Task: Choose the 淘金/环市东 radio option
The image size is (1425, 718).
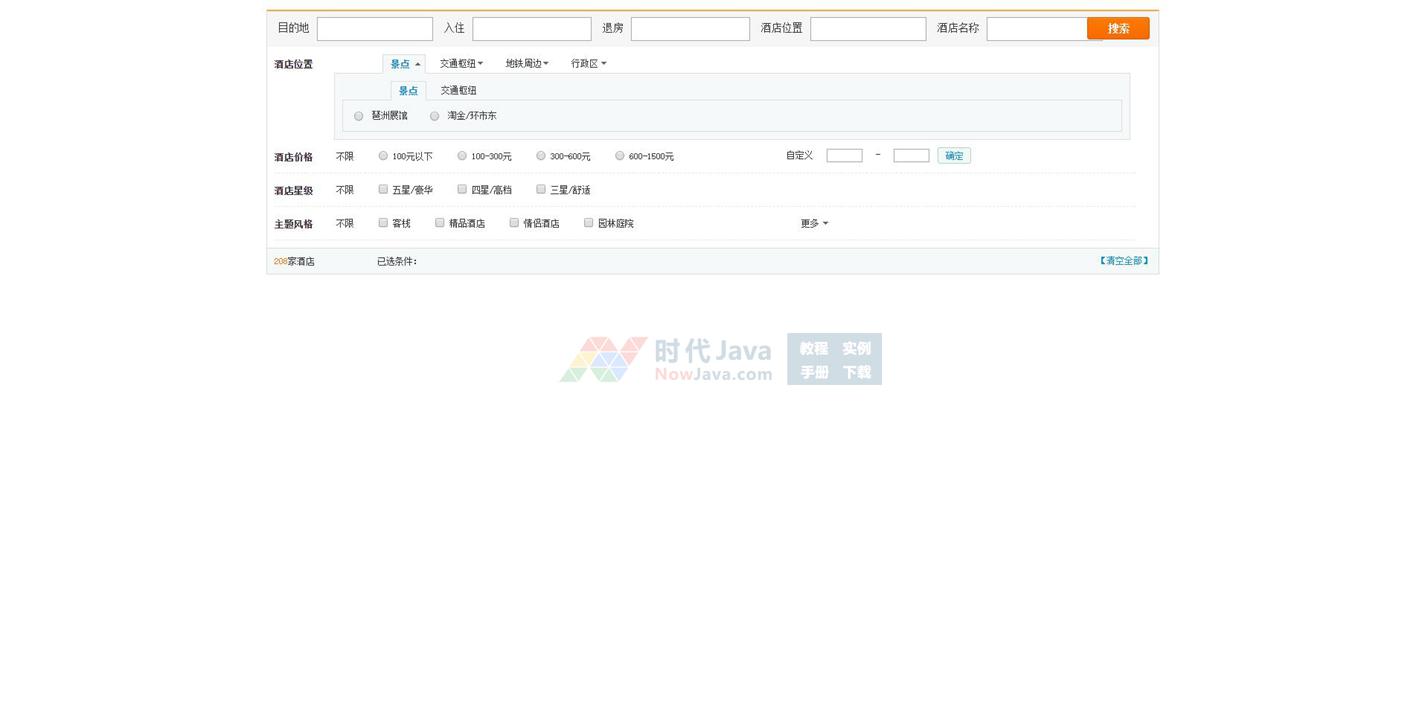Action: (435, 117)
